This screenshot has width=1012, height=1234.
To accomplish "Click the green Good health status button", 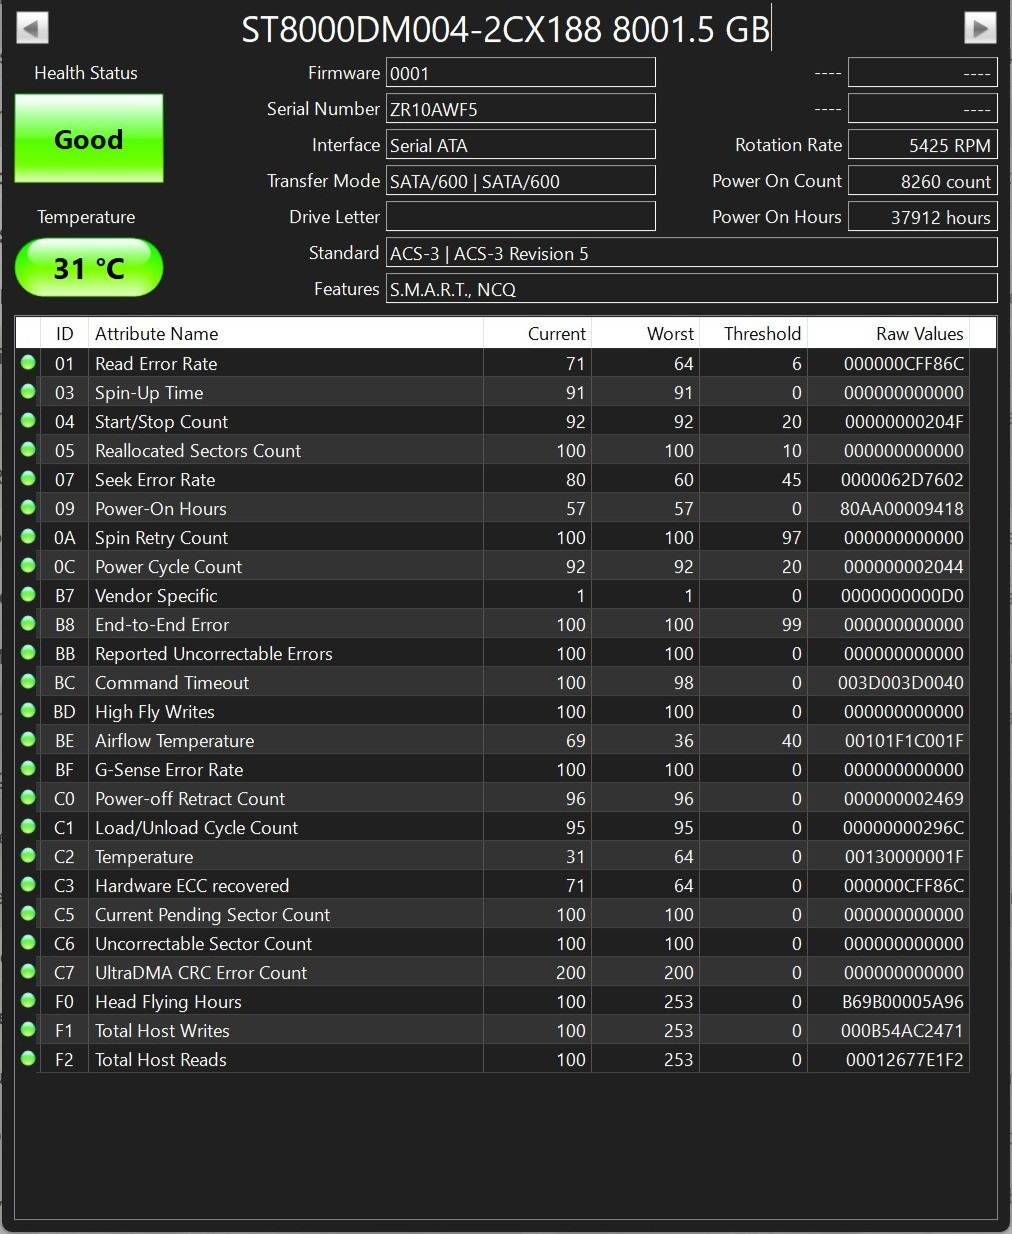I will 89,139.
